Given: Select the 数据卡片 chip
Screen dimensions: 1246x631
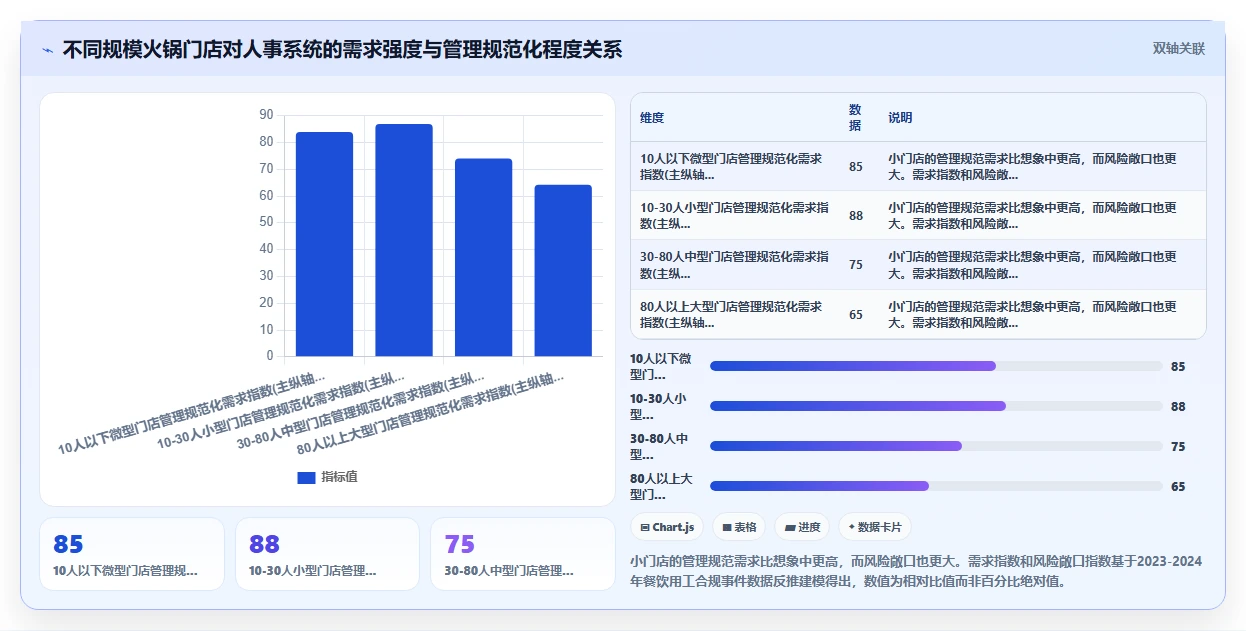Looking at the screenshot, I should (875, 527).
